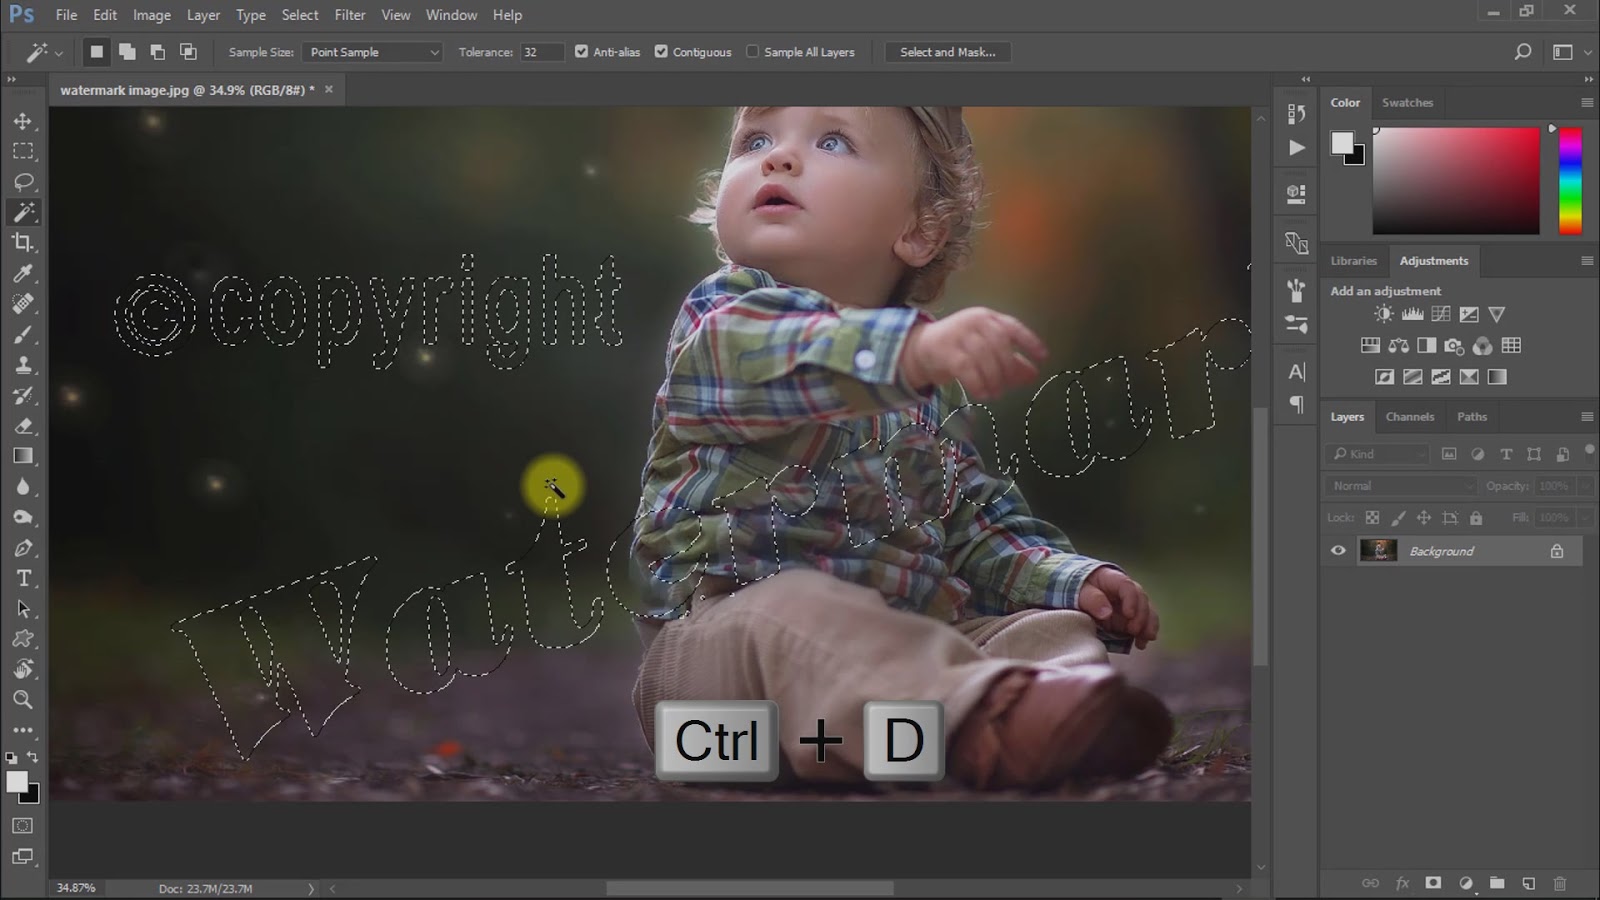Image resolution: width=1600 pixels, height=900 pixels.
Task: Select the Zoom tool
Action: (x=22, y=700)
